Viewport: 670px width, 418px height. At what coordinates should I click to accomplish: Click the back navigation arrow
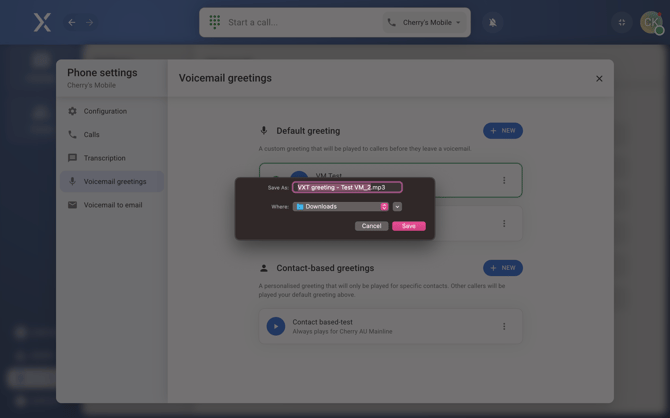tap(71, 22)
